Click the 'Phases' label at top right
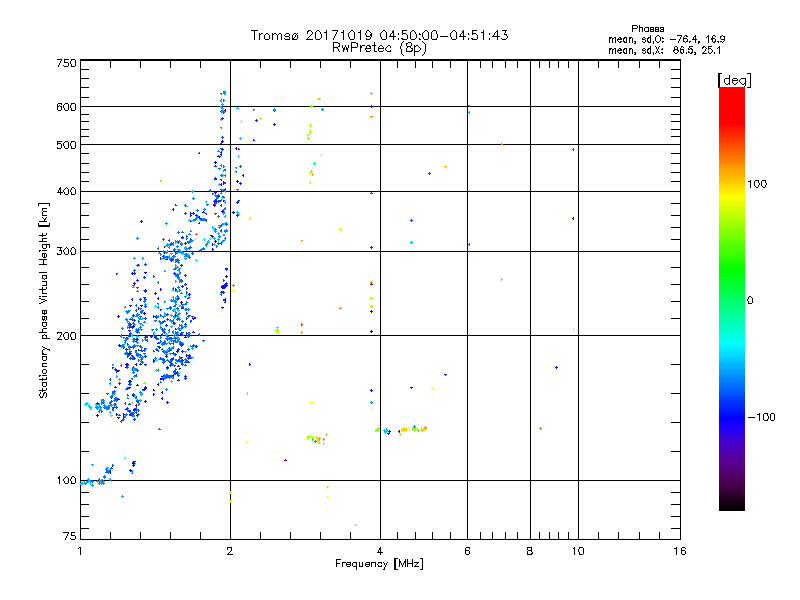 coord(647,29)
